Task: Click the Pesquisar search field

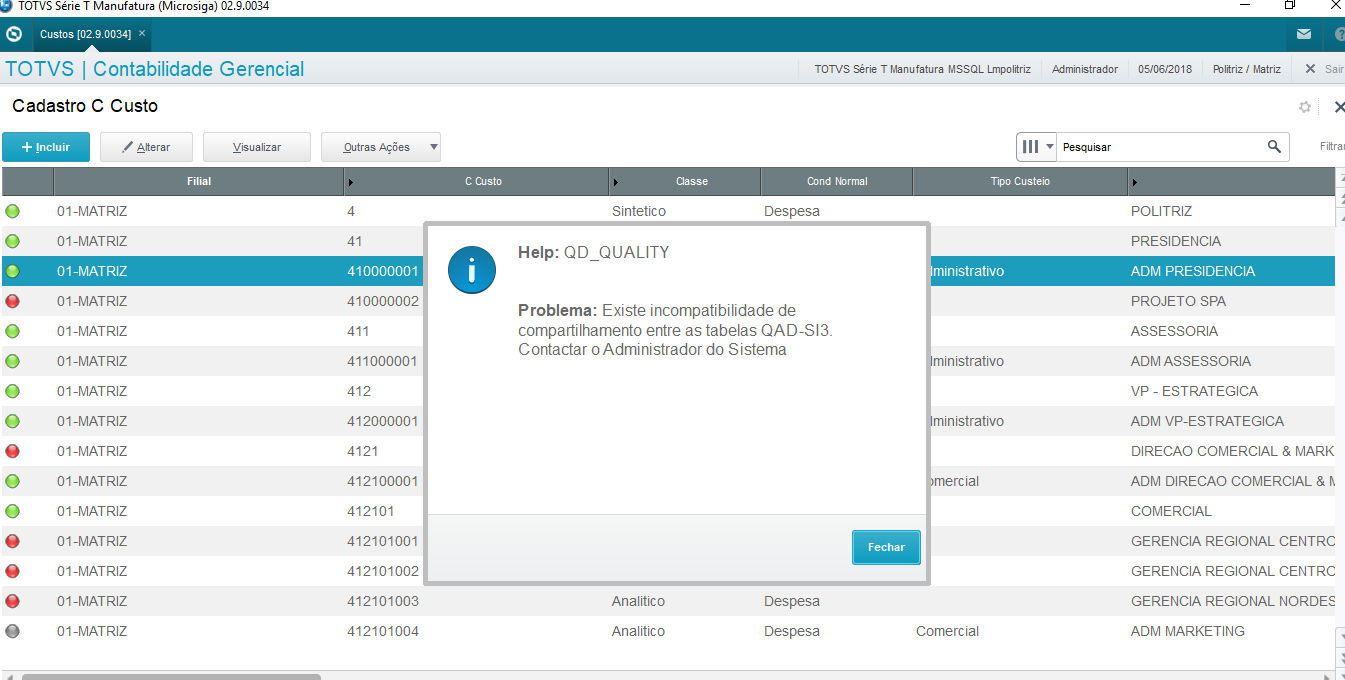Action: 1162,147
